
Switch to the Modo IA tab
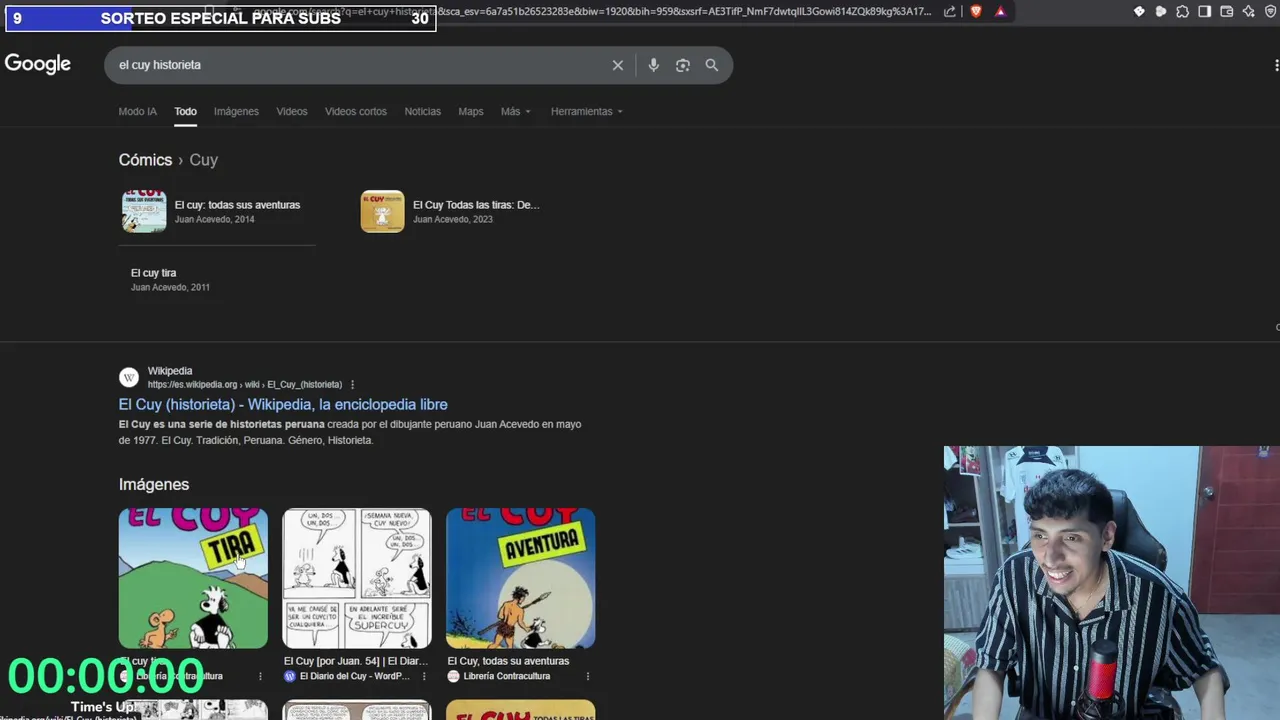tap(138, 111)
